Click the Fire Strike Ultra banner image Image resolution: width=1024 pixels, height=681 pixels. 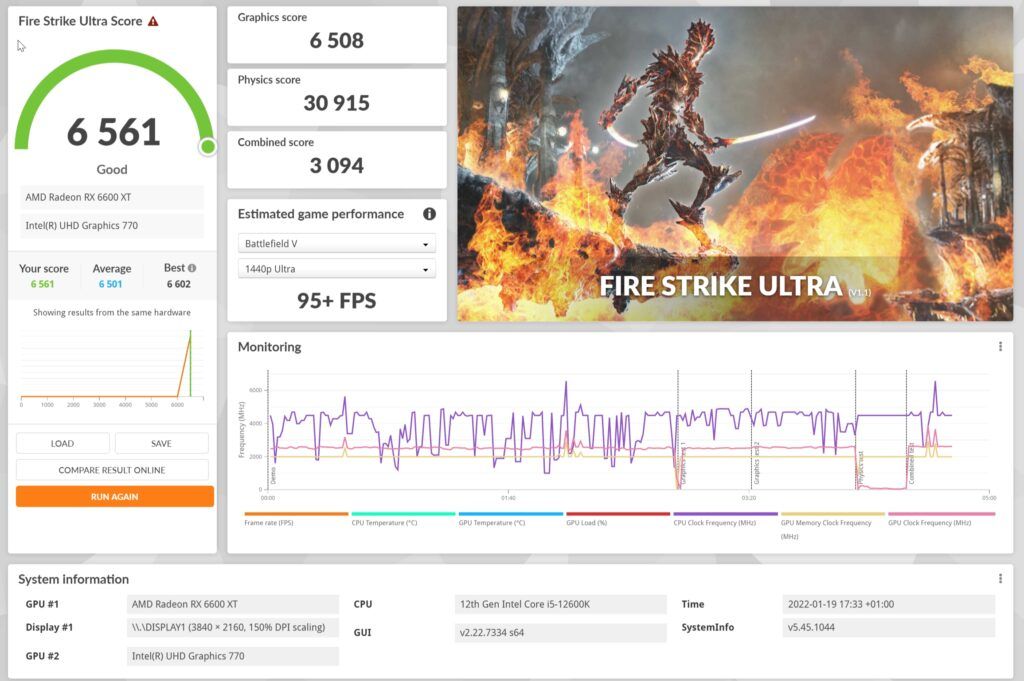735,164
